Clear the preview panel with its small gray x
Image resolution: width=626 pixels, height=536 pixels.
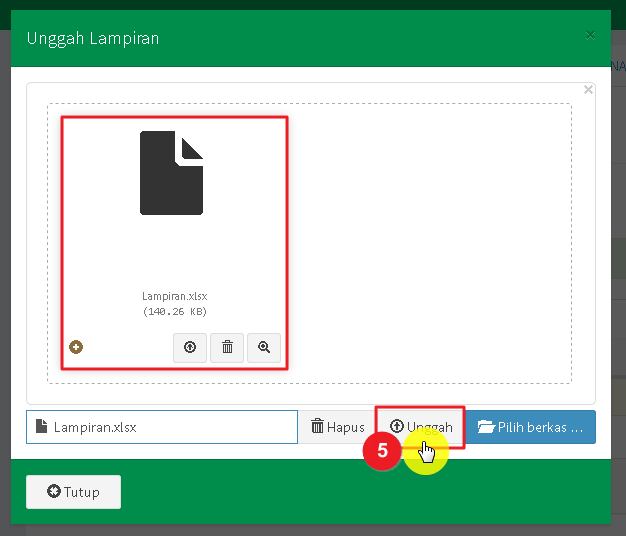coord(588,89)
